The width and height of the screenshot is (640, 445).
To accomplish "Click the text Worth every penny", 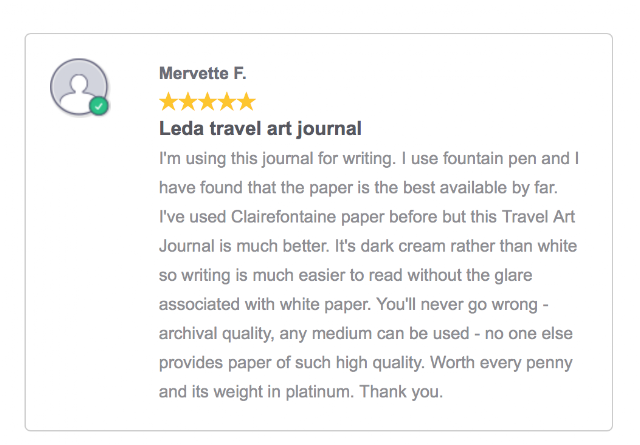I will (501, 363).
